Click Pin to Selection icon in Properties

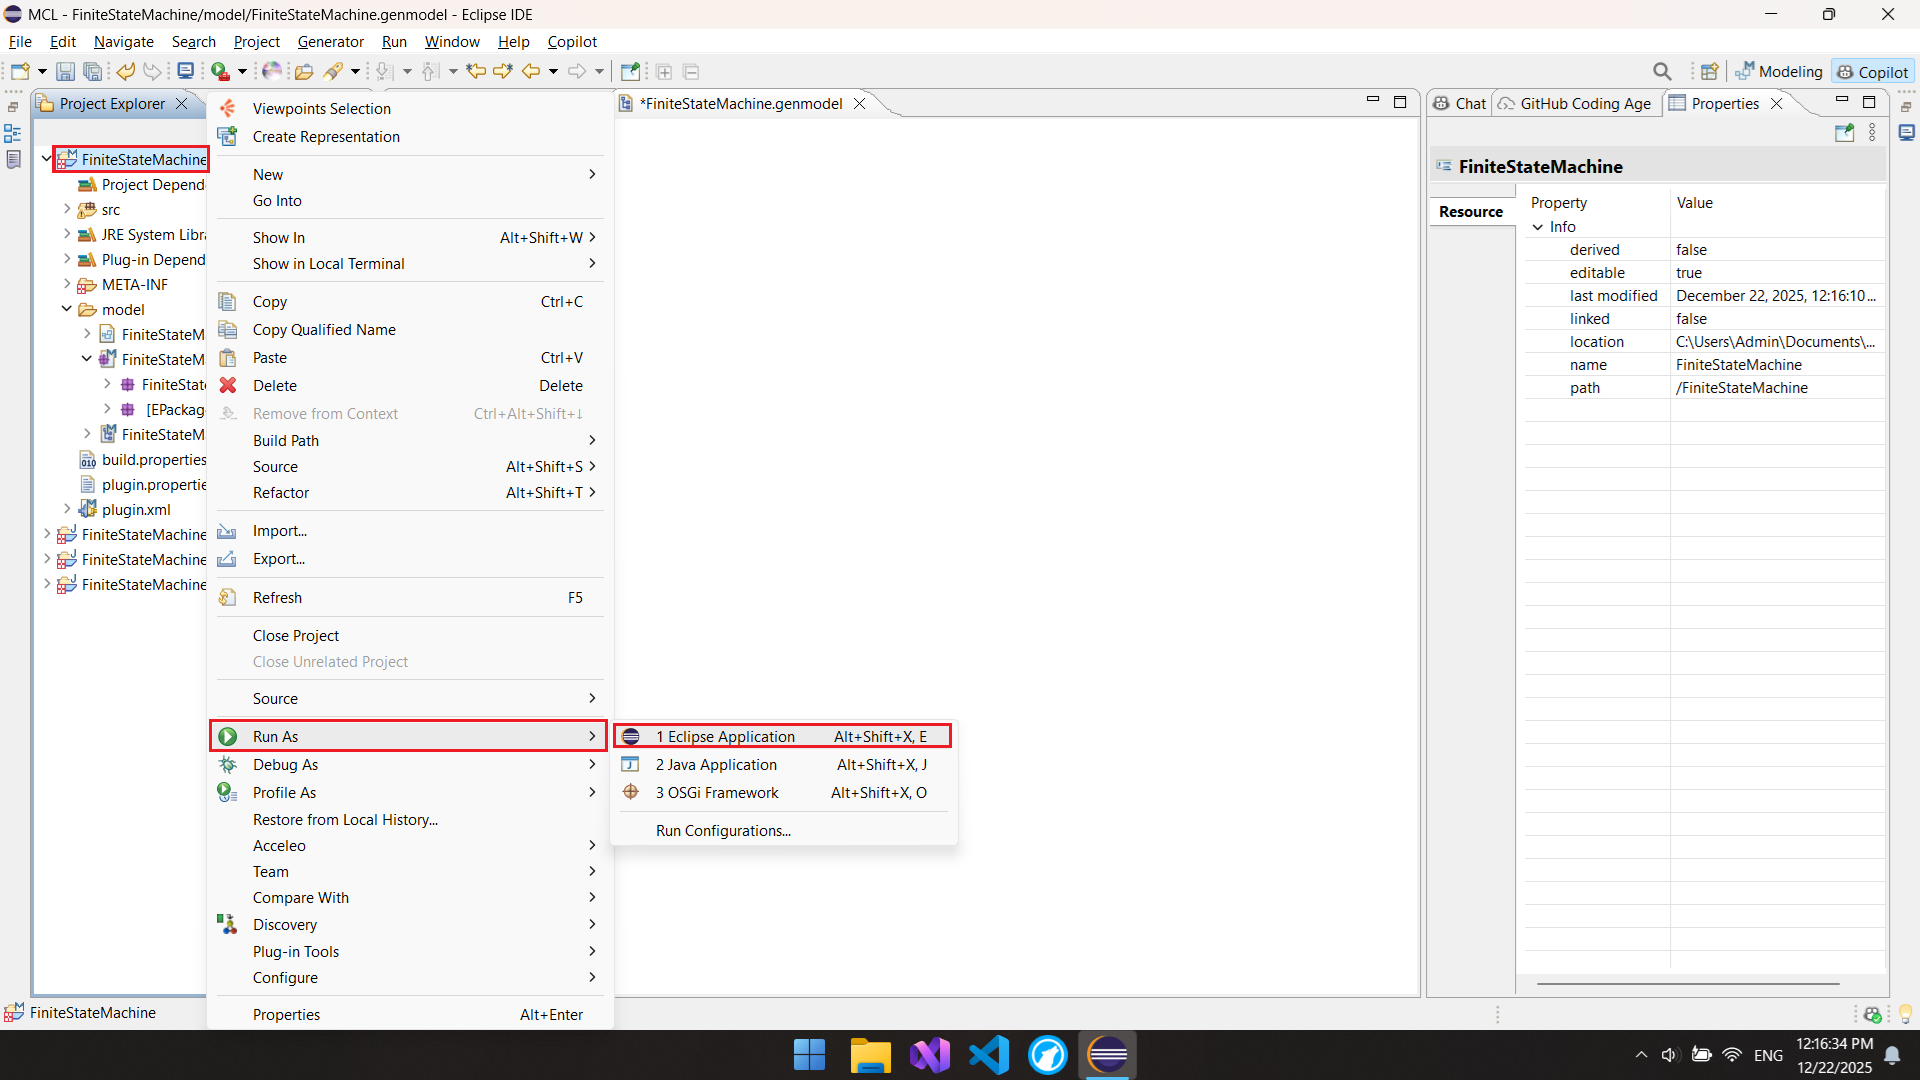point(1844,133)
